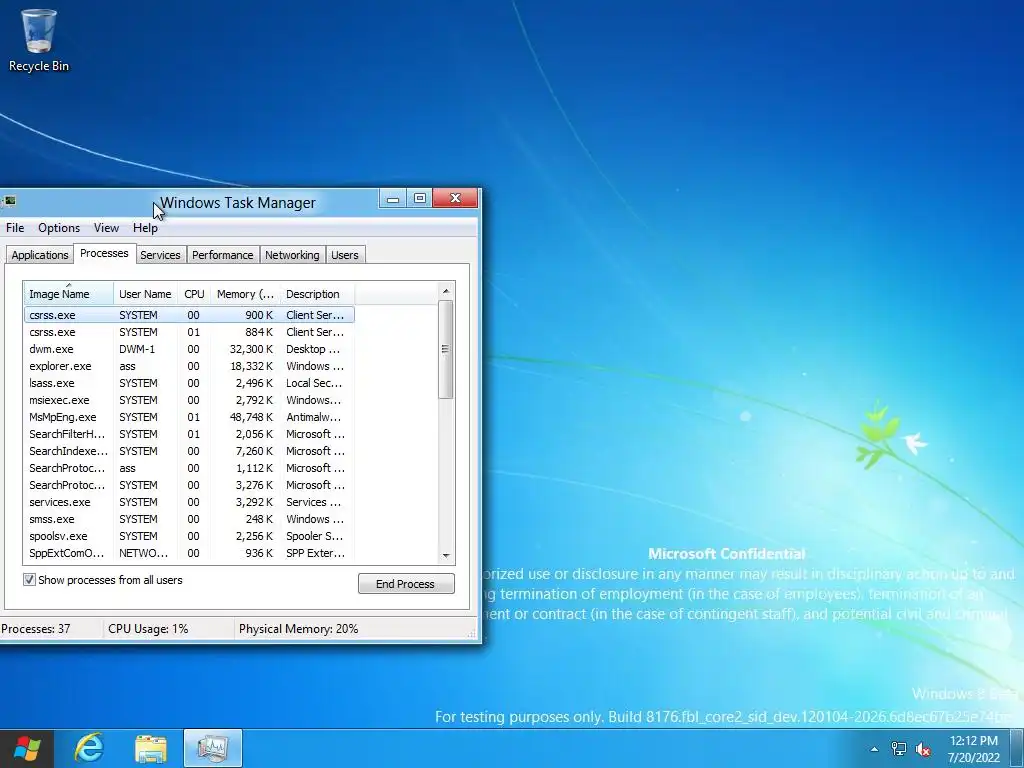Viewport: 1024px width, 768px height.
Task: Show hidden tray icons arrow
Action: click(874, 749)
